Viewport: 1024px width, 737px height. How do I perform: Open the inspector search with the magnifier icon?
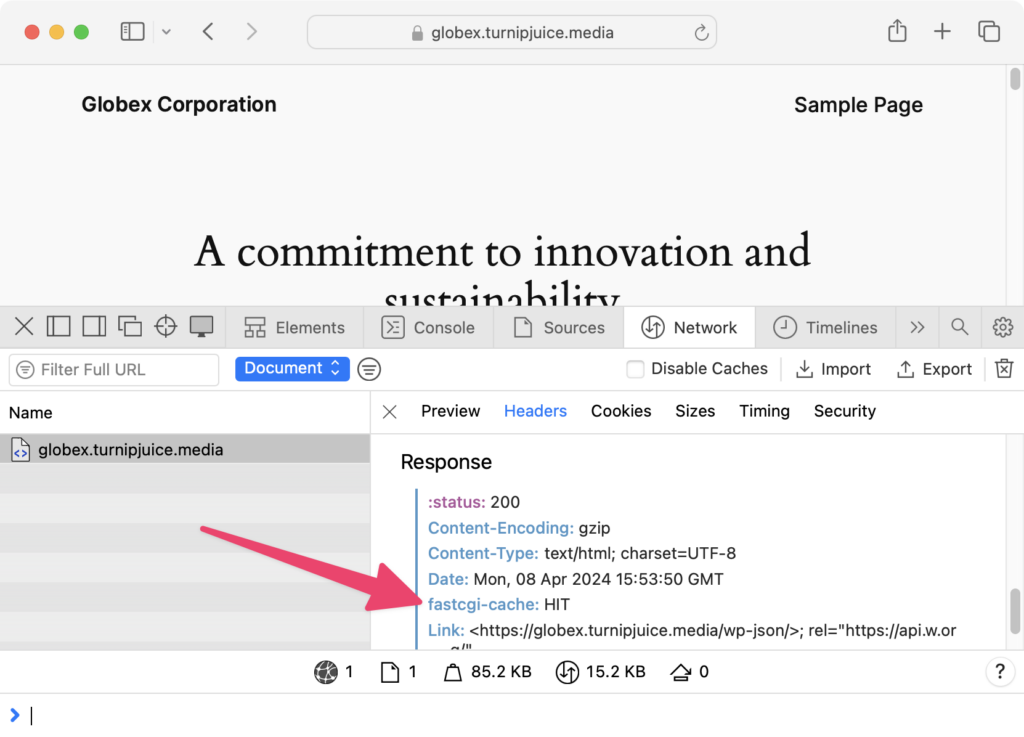(959, 326)
